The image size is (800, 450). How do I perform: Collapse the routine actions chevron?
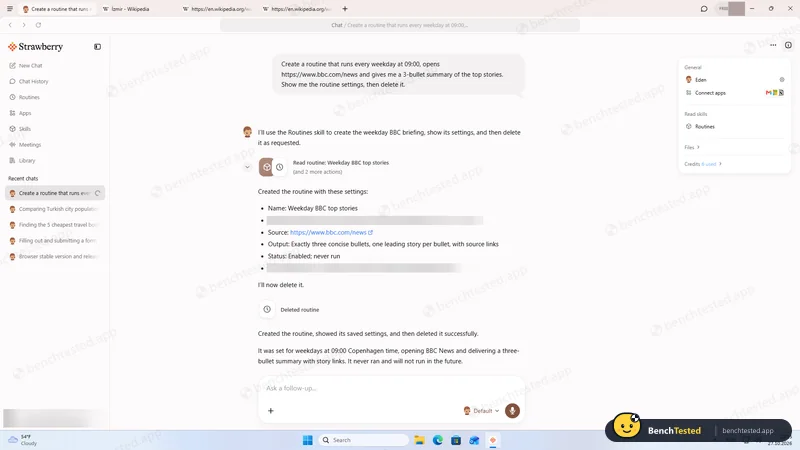click(x=247, y=167)
